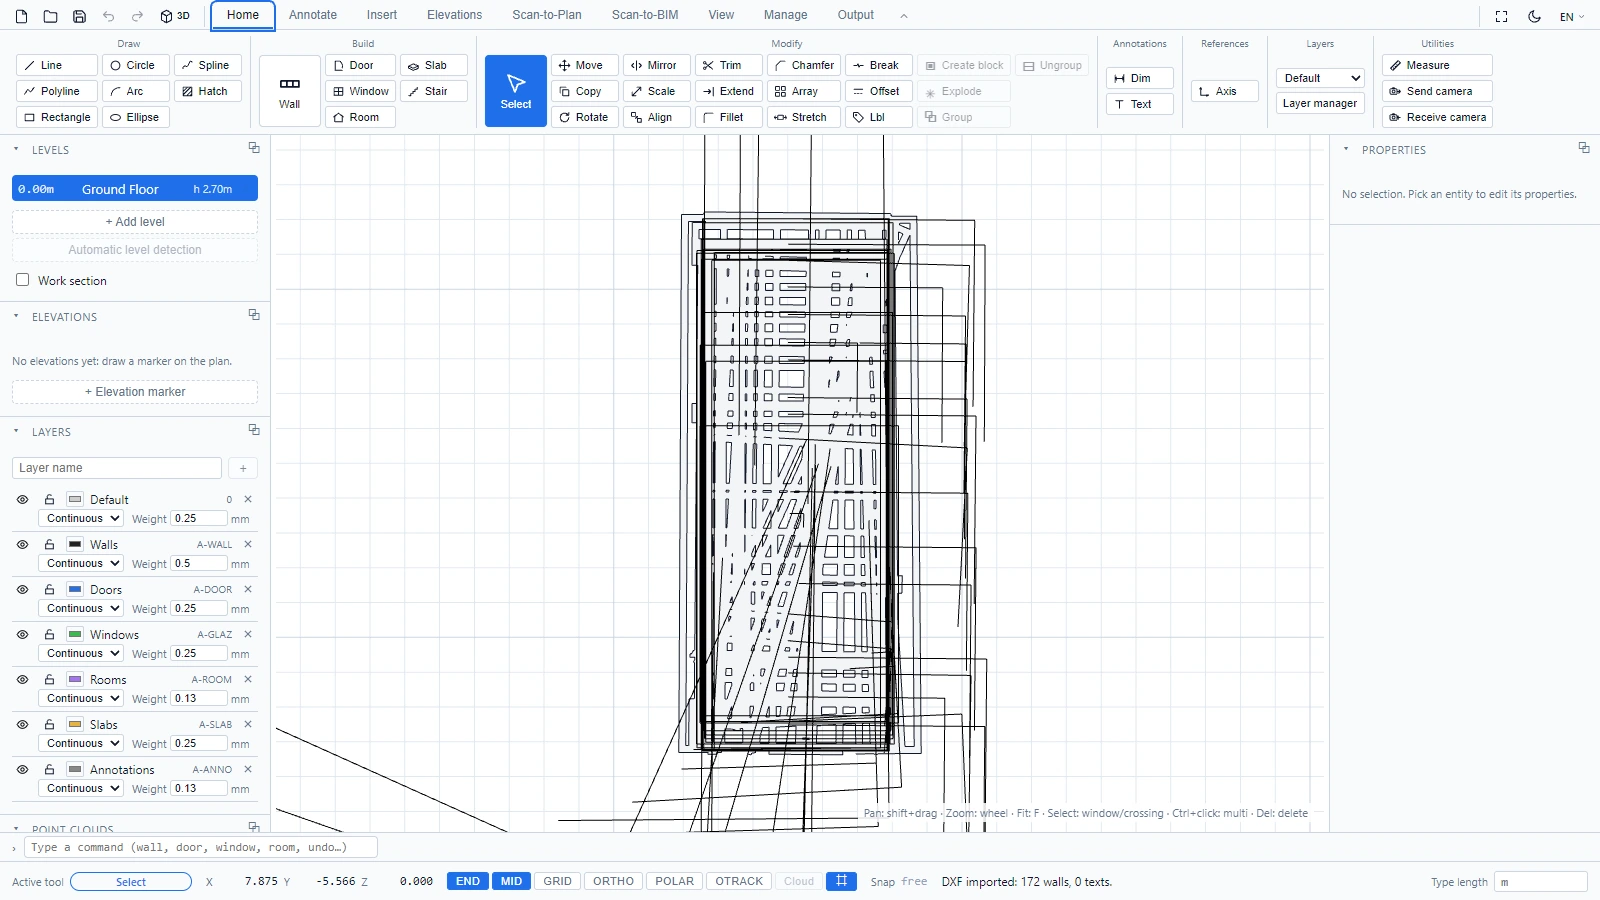Click the Rooms layer purple color swatch
1600x900 pixels.
pyautogui.click(x=75, y=679)
